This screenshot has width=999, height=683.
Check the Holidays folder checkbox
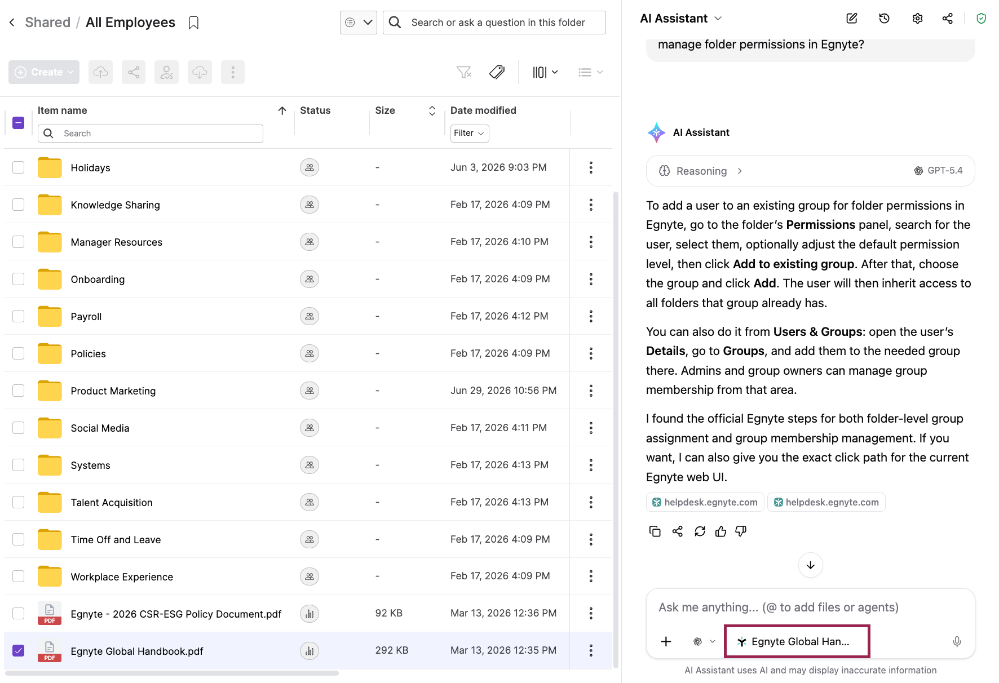[x=18, y=168]
